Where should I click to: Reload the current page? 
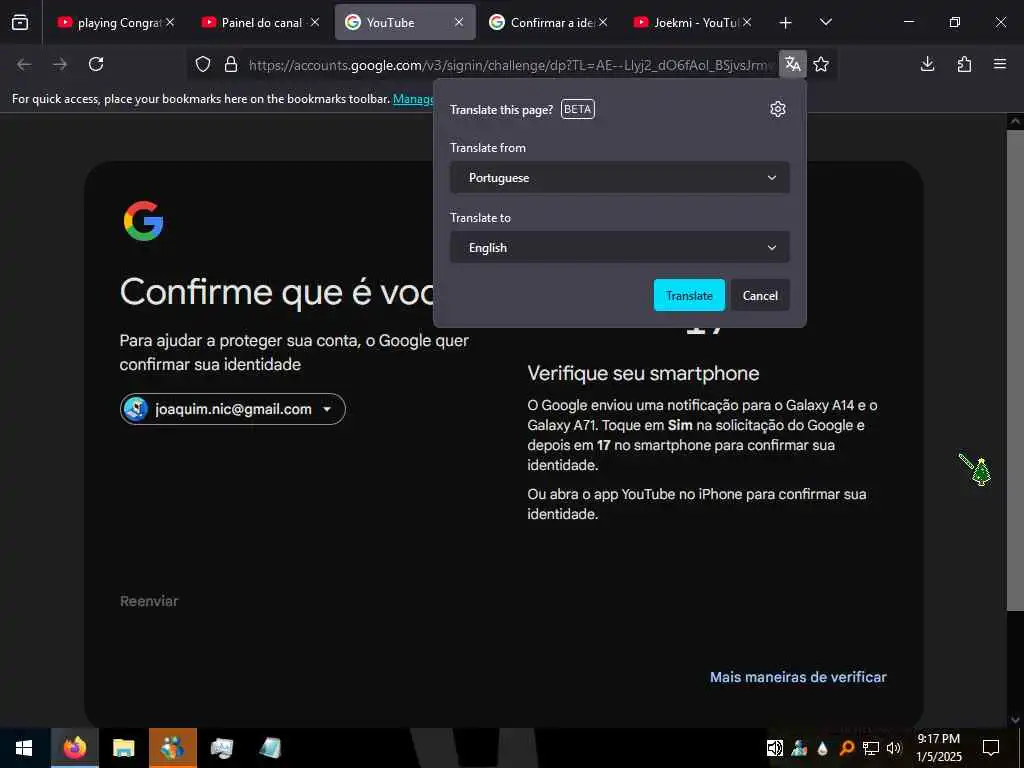coord(96,64)
